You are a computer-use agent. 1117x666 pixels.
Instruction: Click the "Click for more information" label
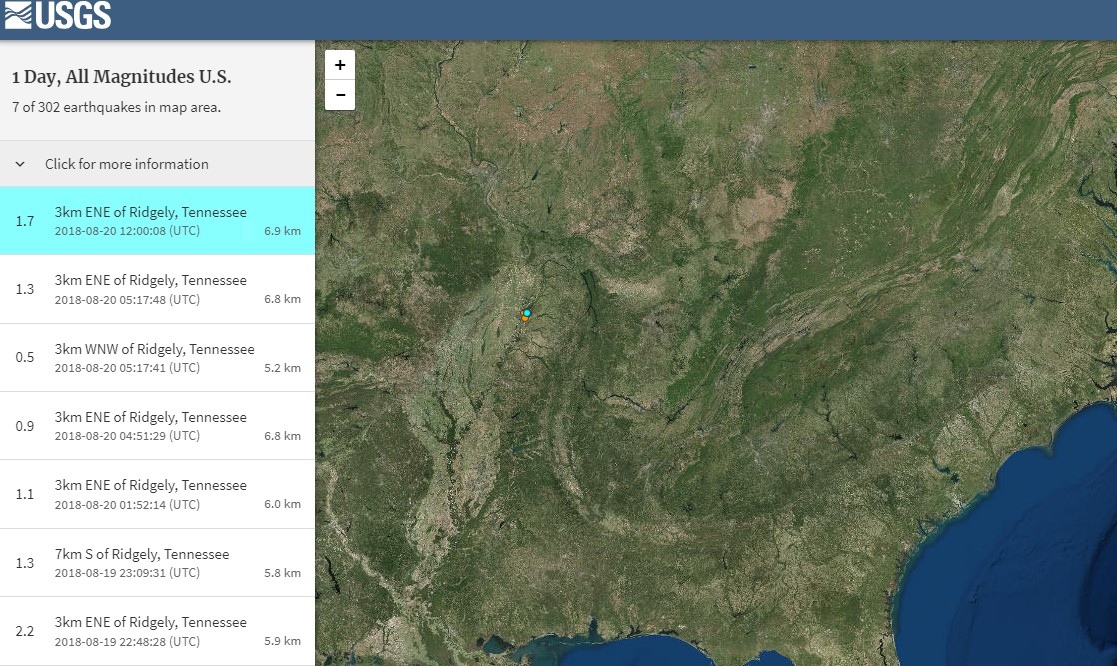coord(127,164)
